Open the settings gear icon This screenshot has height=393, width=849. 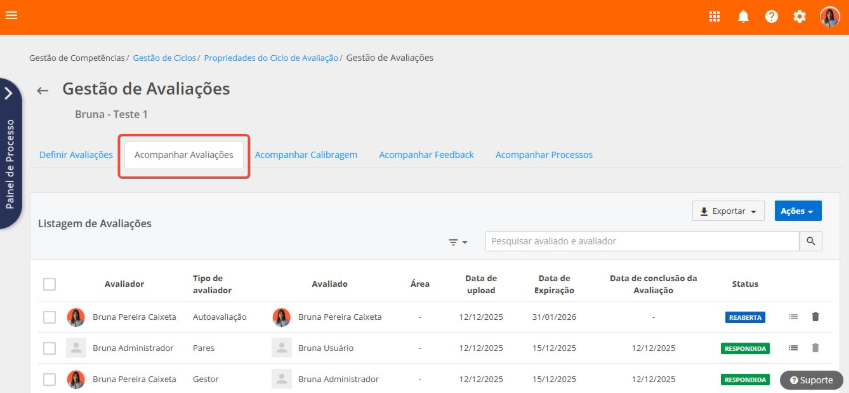tap(799, 17)
